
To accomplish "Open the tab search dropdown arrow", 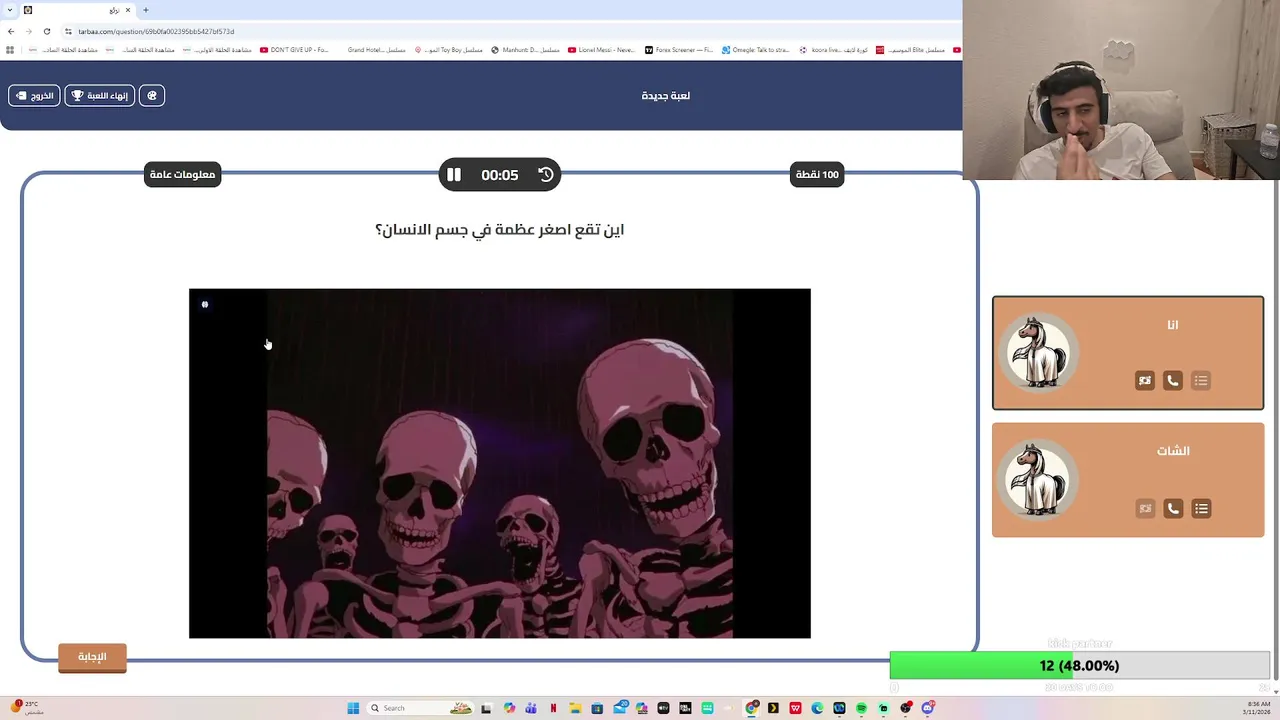I will 8,10.
